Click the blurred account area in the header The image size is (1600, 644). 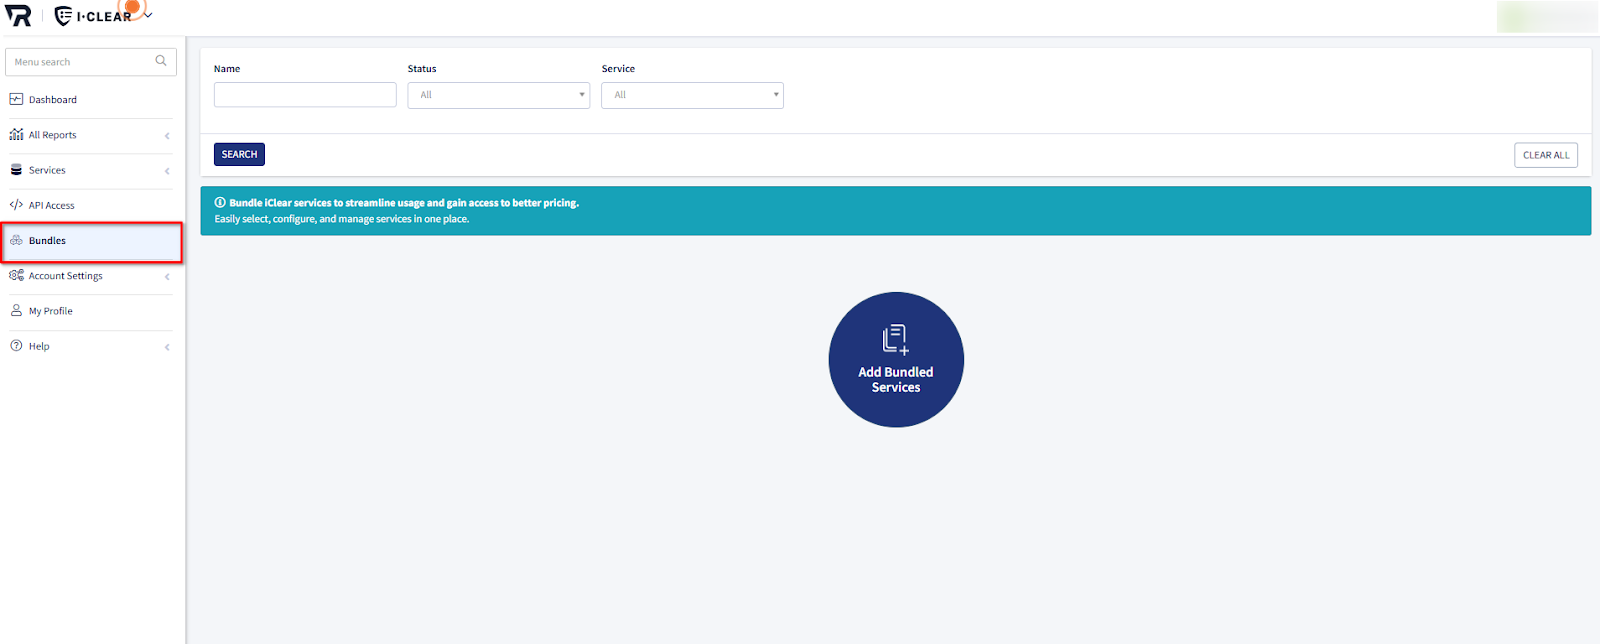[x=1546, y=16]
